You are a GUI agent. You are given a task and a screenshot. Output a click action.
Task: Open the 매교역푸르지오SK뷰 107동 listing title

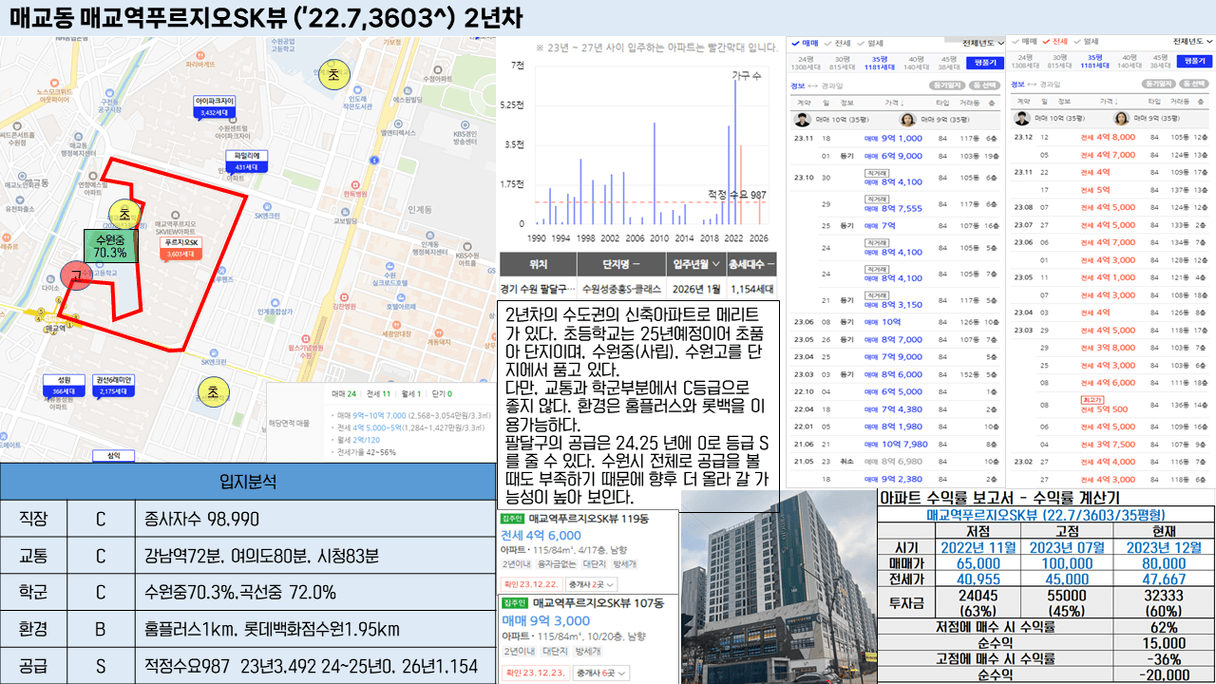coord(598,603)
